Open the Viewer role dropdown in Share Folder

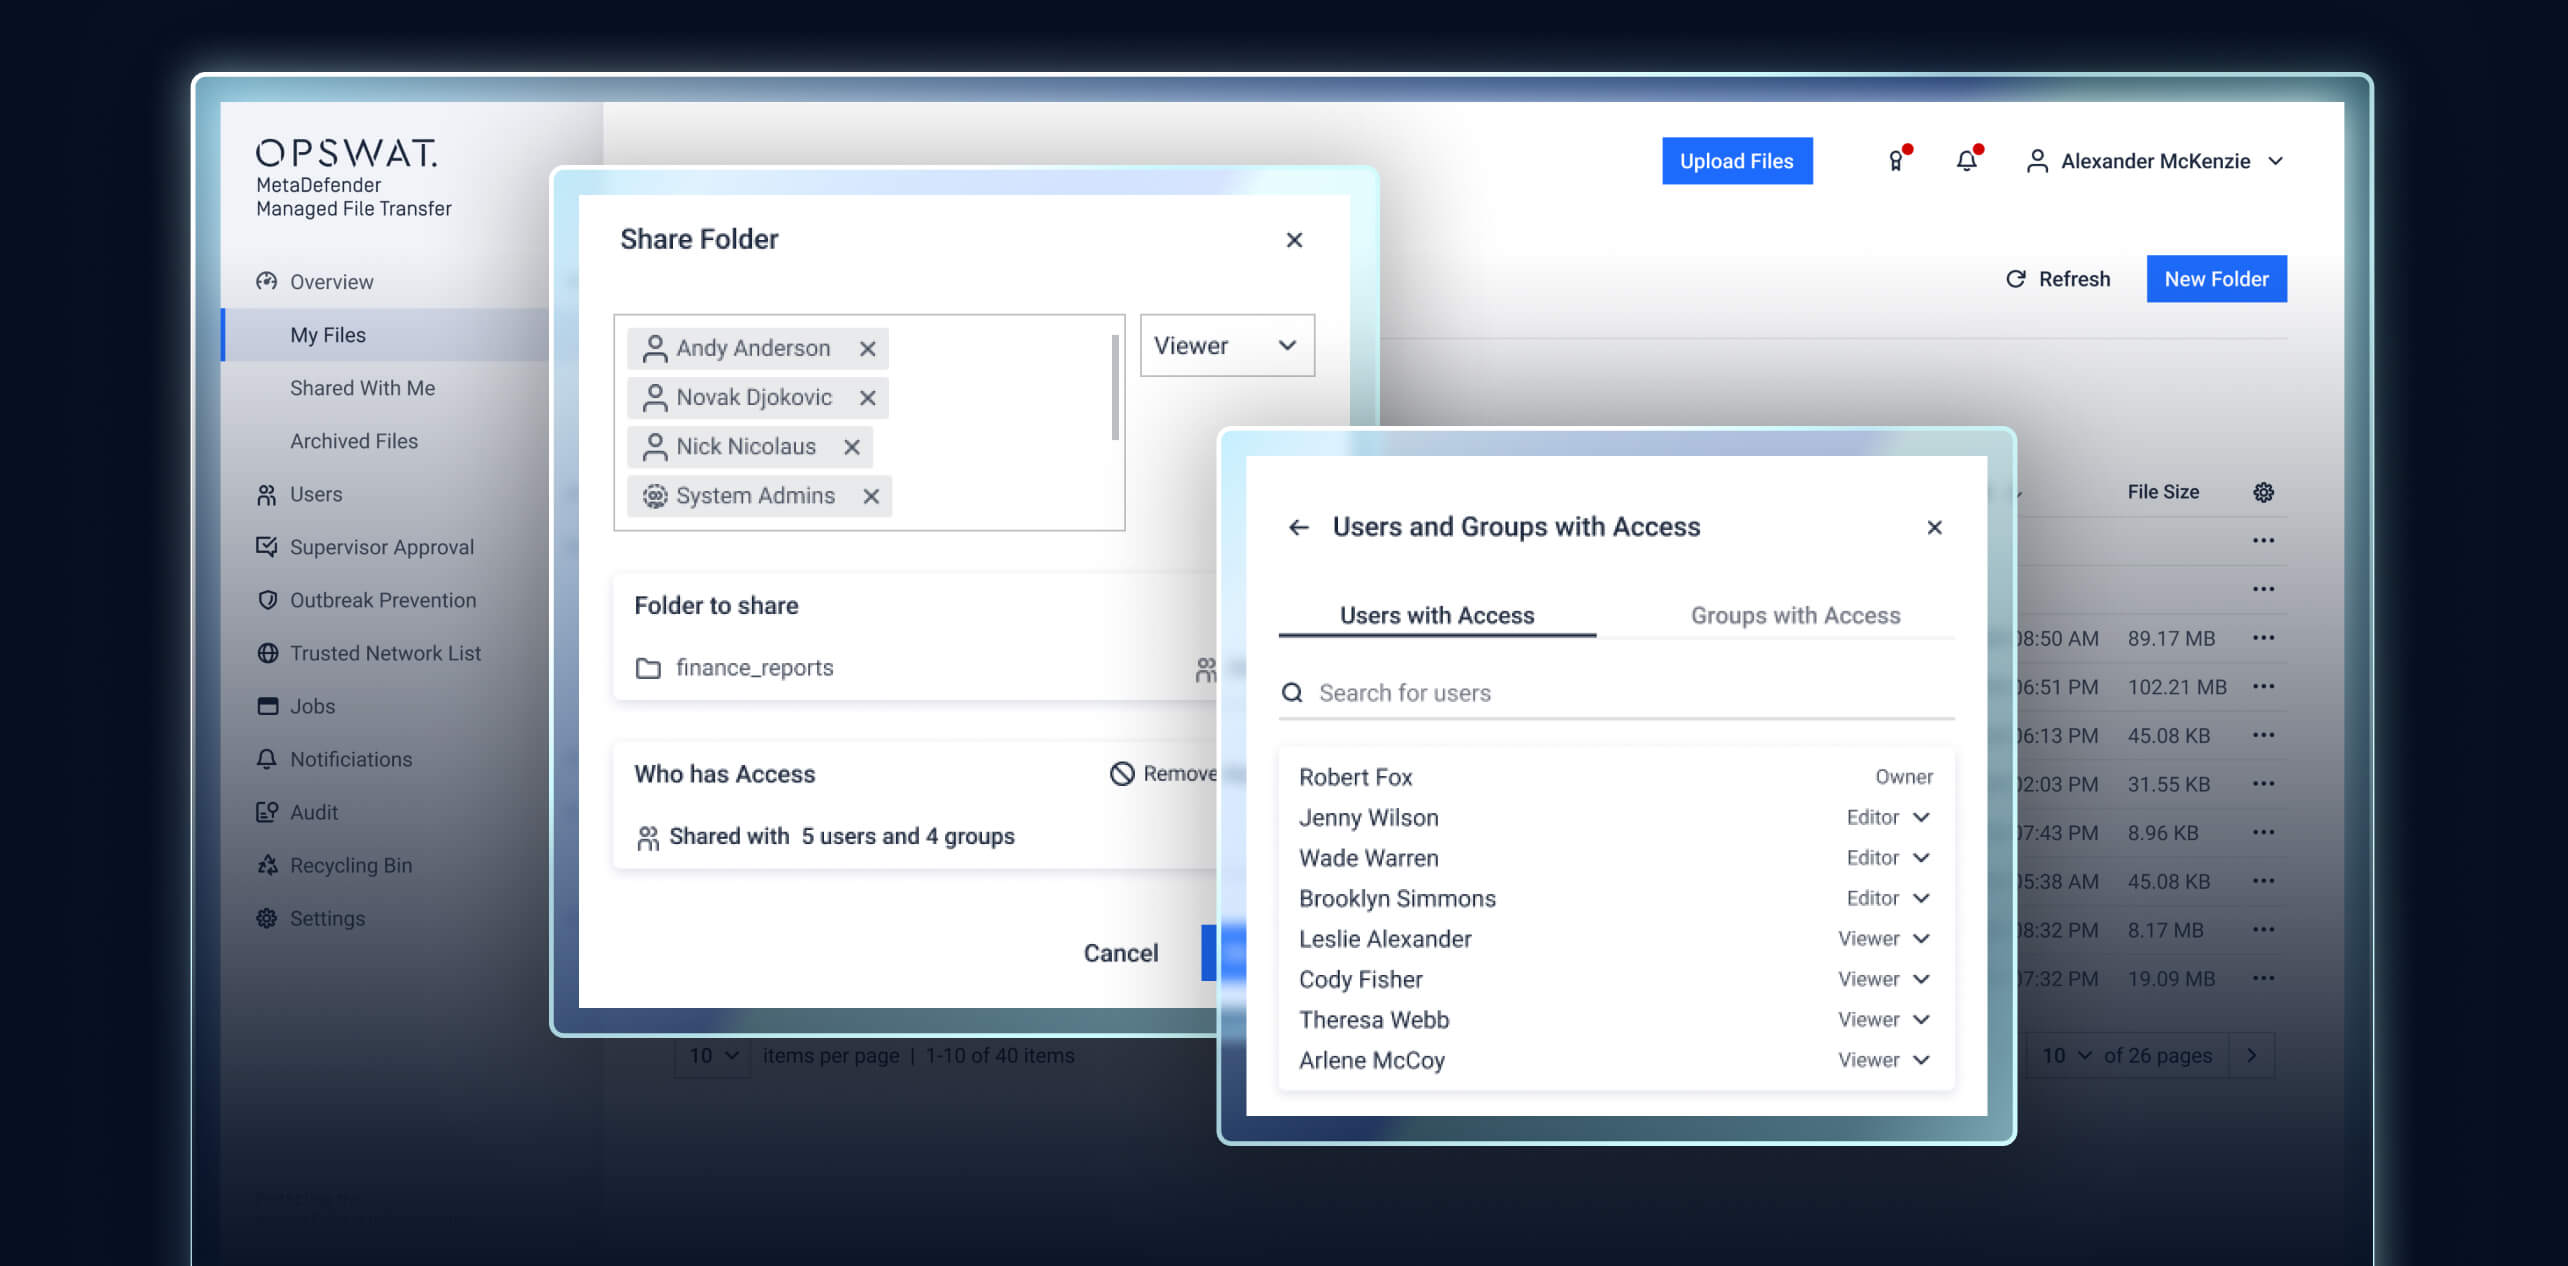click(1226, 345)
